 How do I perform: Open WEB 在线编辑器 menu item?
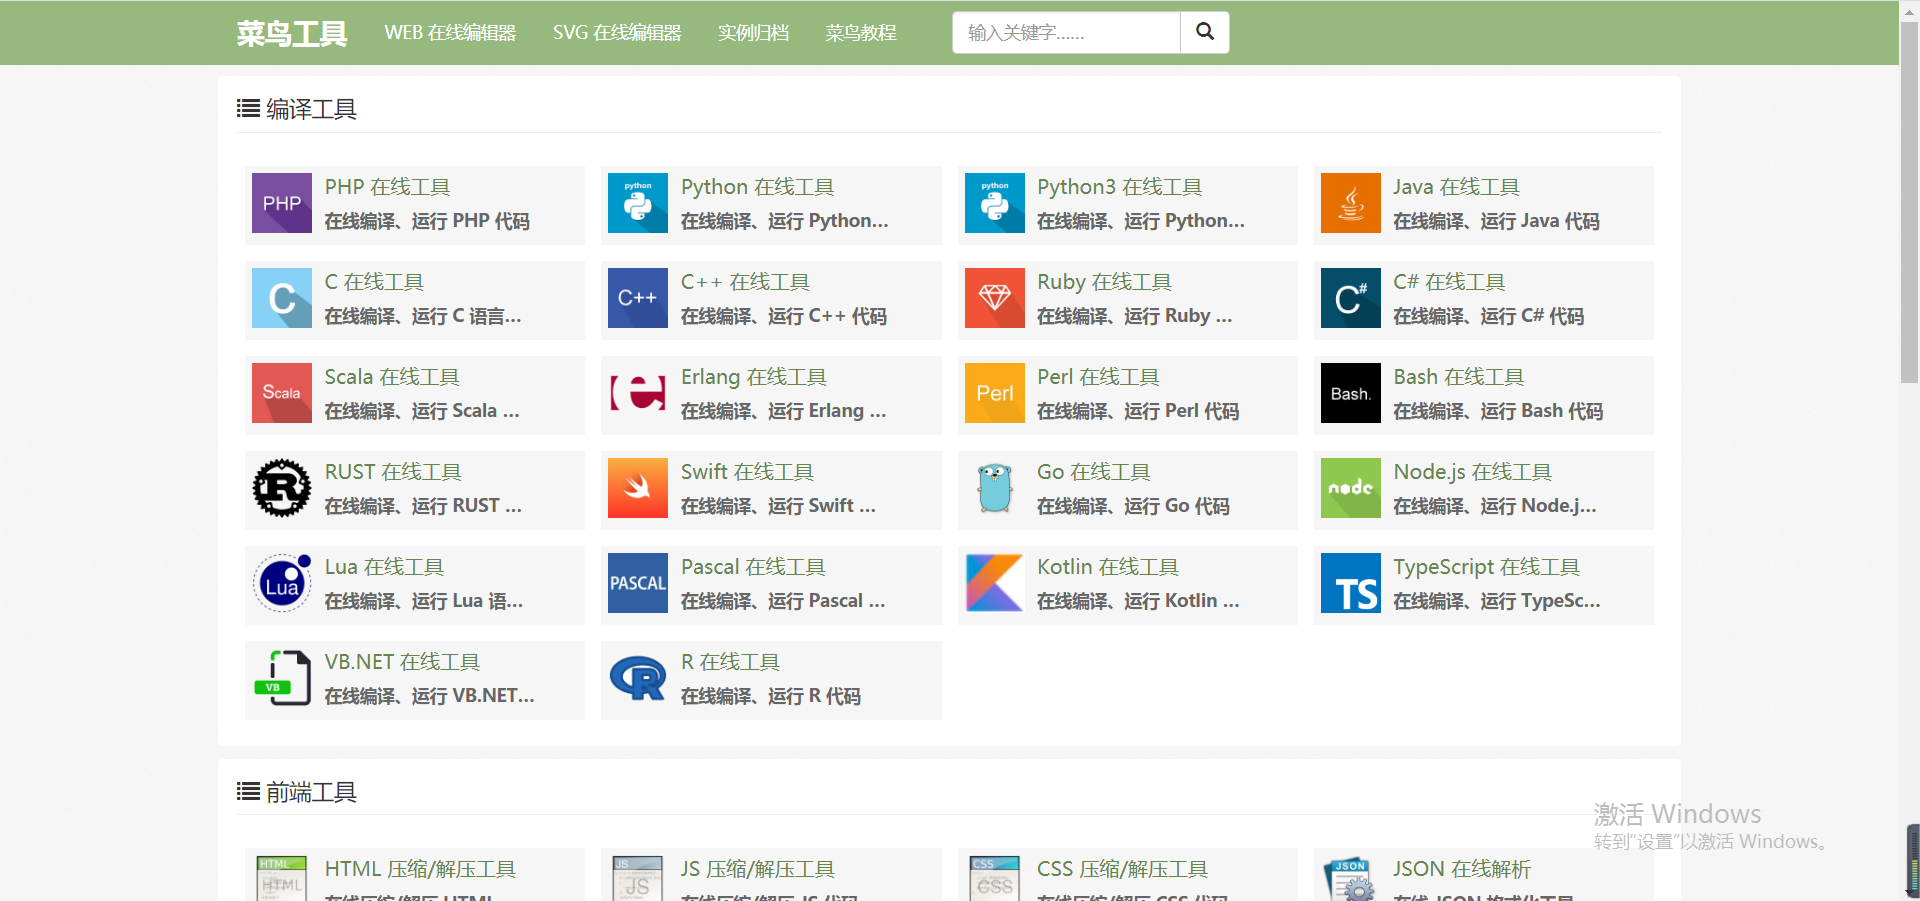[450, 33]
